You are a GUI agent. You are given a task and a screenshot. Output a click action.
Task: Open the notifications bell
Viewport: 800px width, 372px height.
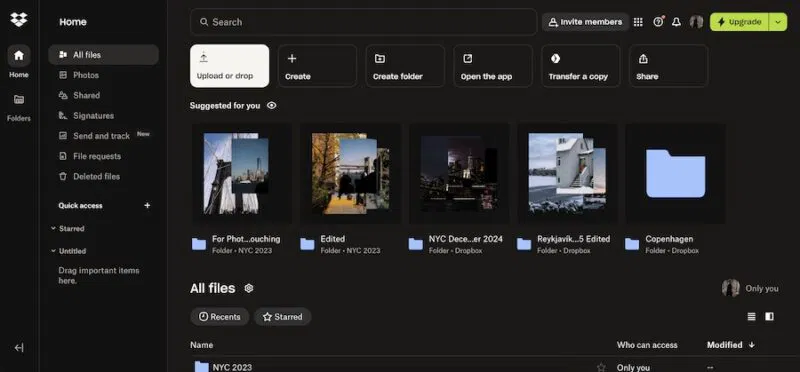676,22
